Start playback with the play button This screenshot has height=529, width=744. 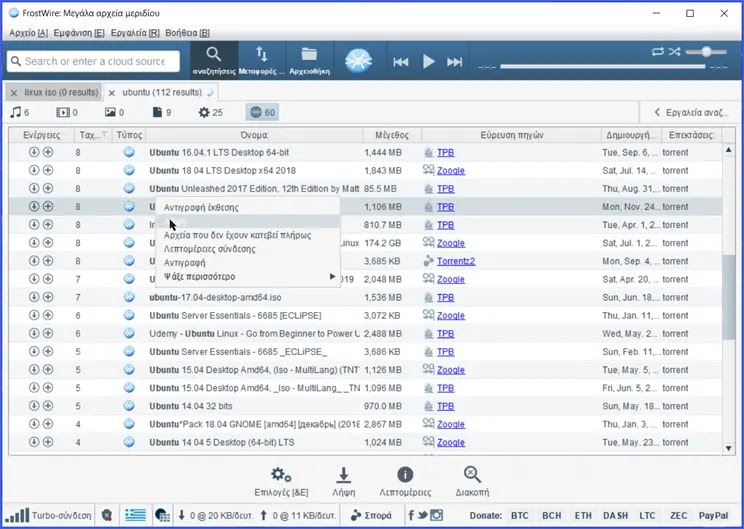coord(428,62)
